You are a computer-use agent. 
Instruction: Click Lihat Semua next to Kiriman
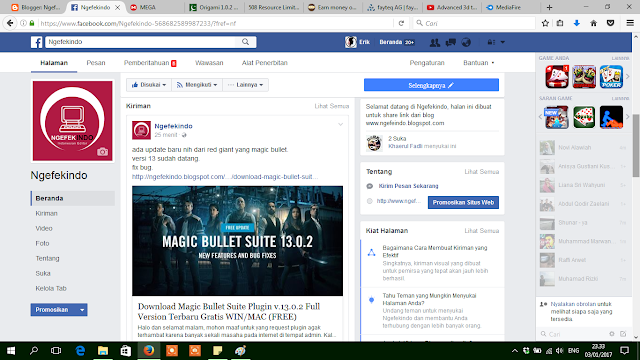coord(331,106)
